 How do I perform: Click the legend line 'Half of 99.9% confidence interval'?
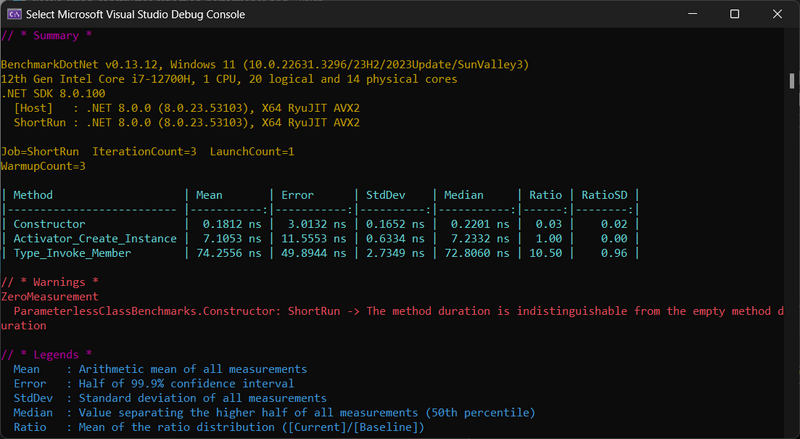186,384
